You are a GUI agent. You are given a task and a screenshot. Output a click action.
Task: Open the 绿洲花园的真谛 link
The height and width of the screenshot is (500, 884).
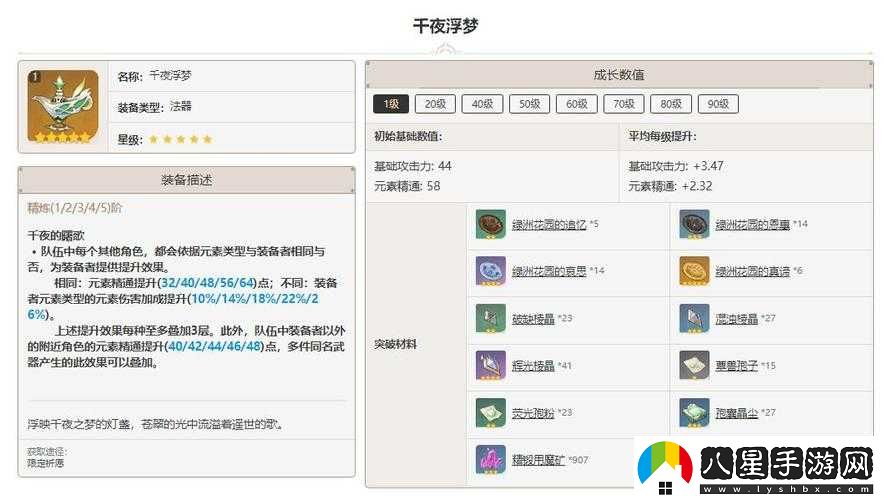[753, 271]
